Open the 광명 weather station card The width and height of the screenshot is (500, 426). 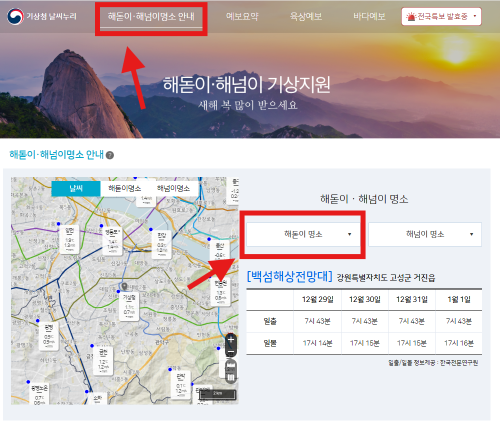[x=49, y=336]
